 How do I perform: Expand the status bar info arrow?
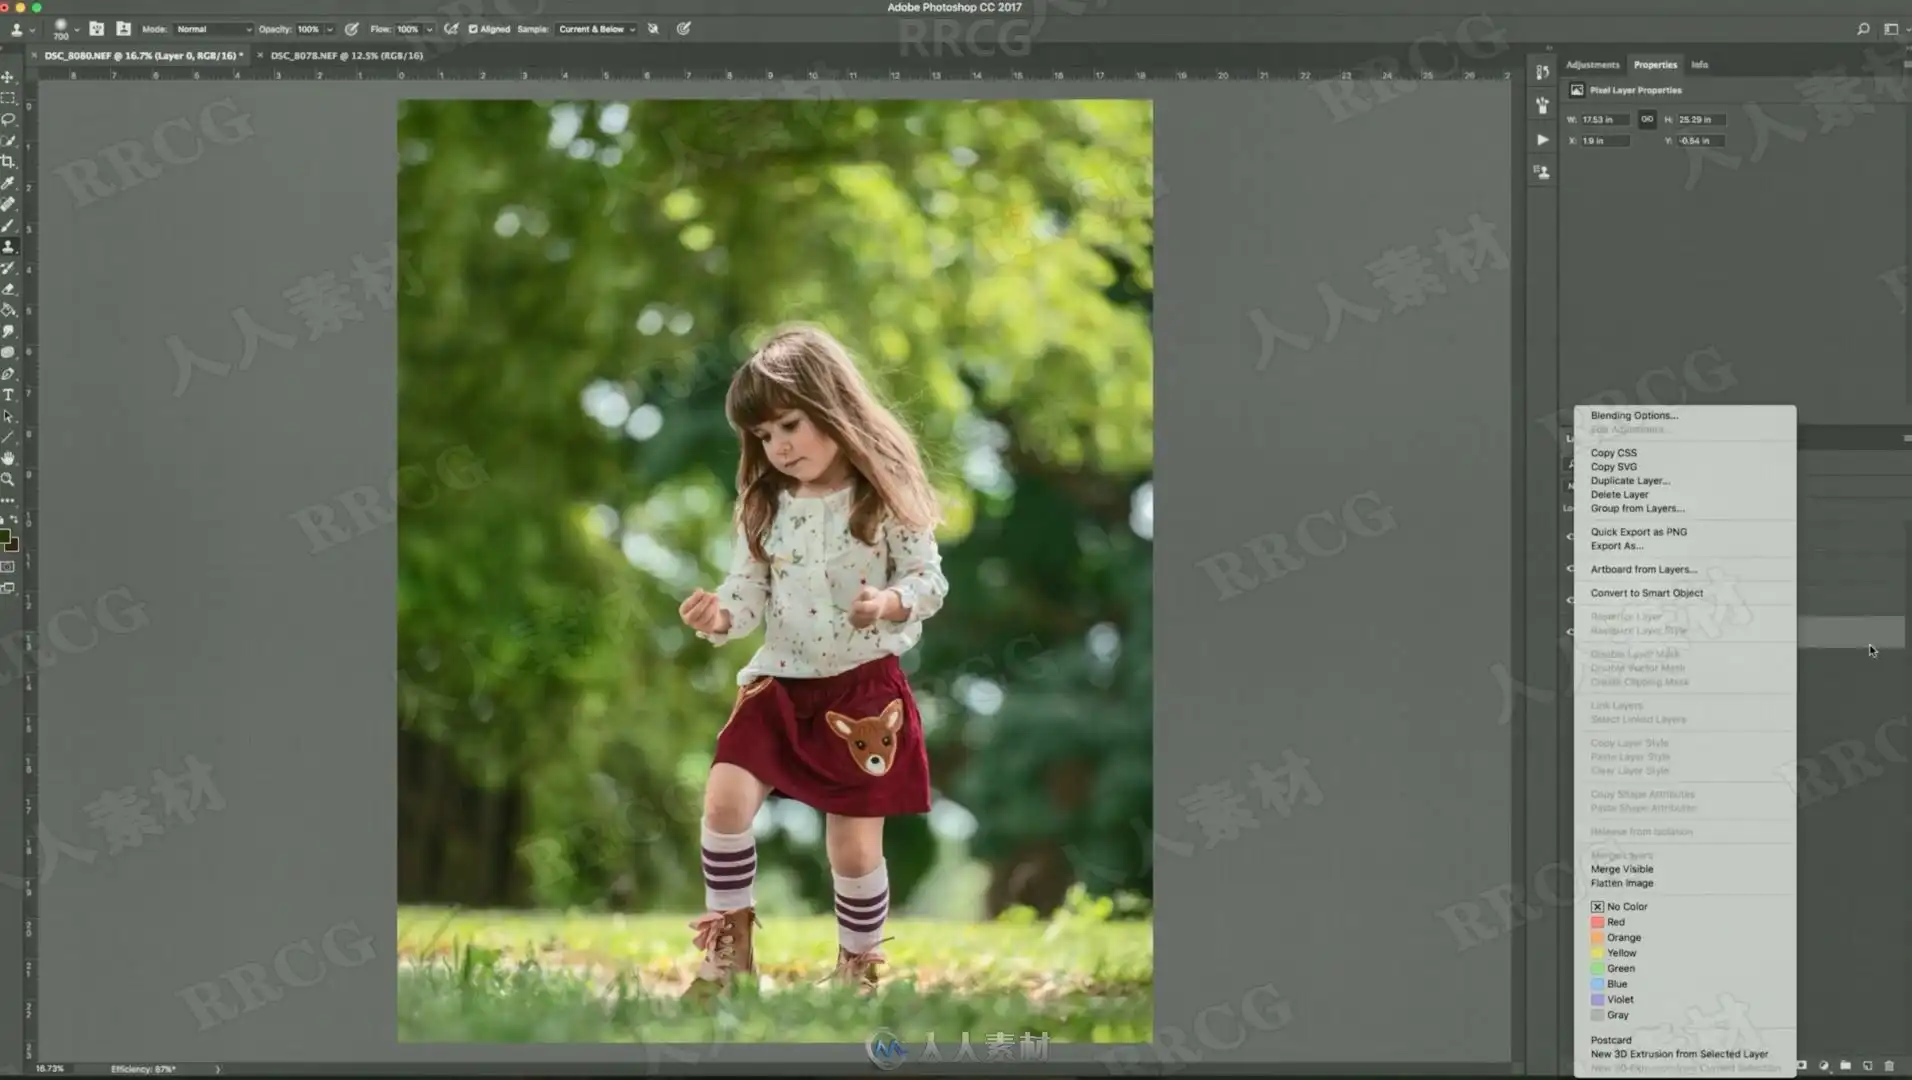(x=217, y=1069)
